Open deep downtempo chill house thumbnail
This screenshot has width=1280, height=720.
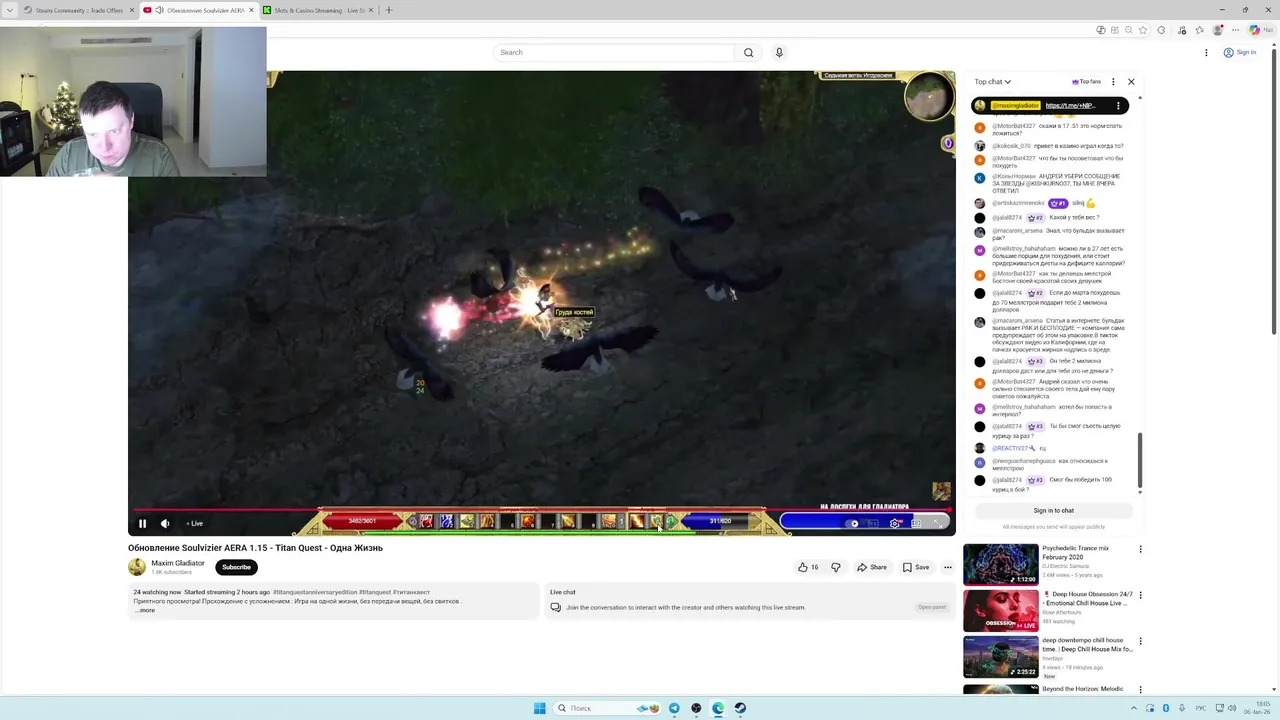click(1000, 657)
